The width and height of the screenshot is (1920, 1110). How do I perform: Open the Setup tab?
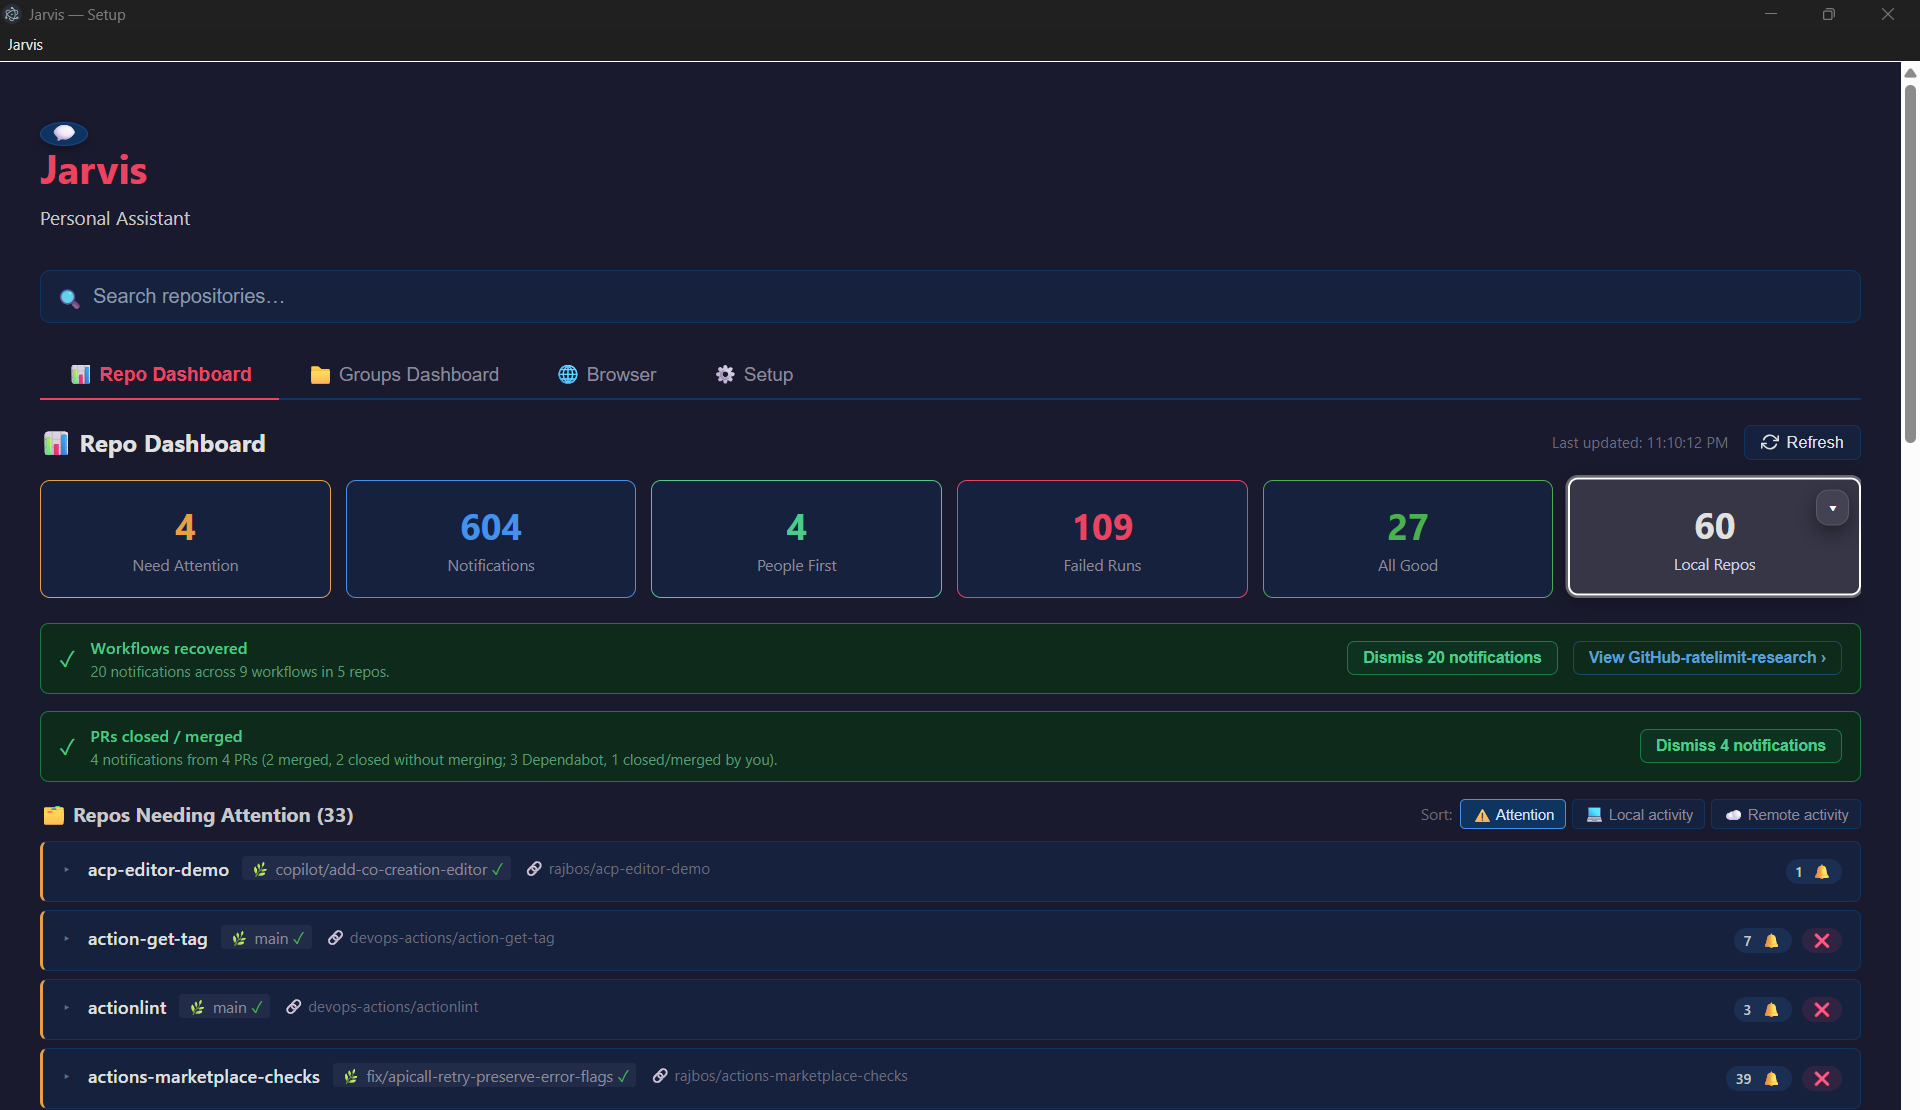755,374
